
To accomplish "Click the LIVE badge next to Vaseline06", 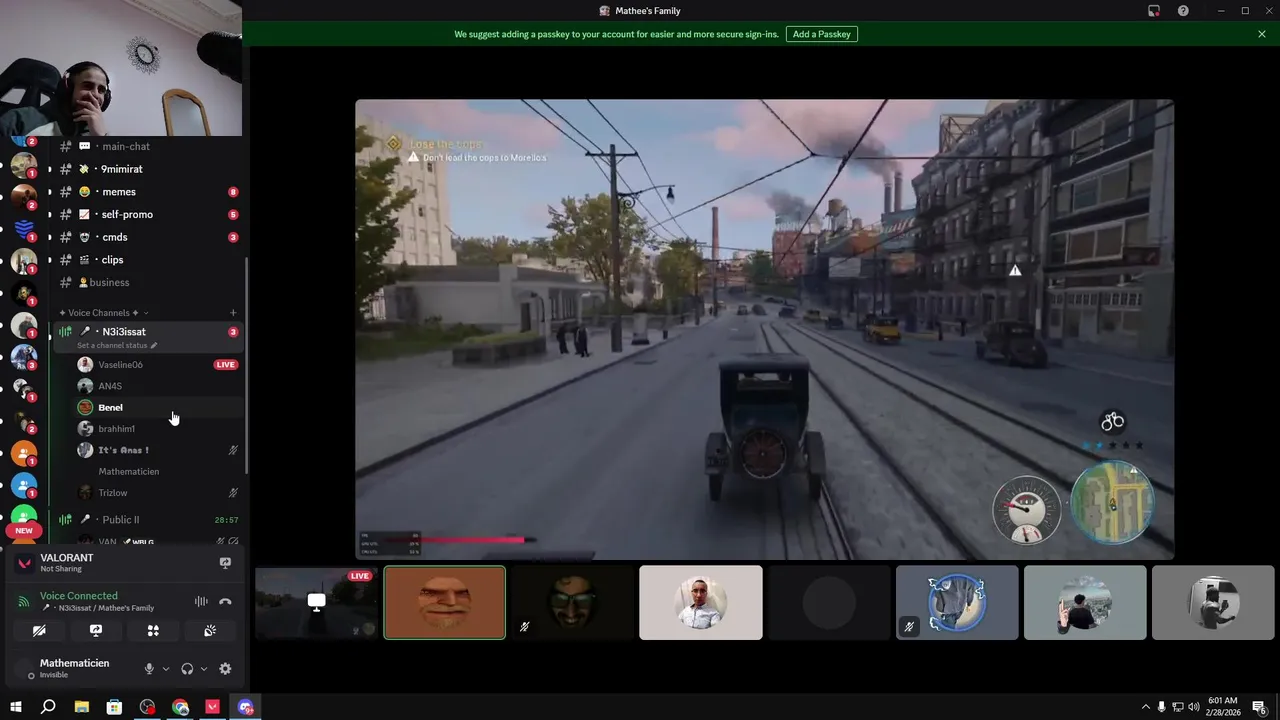I will tap(226, 365).
